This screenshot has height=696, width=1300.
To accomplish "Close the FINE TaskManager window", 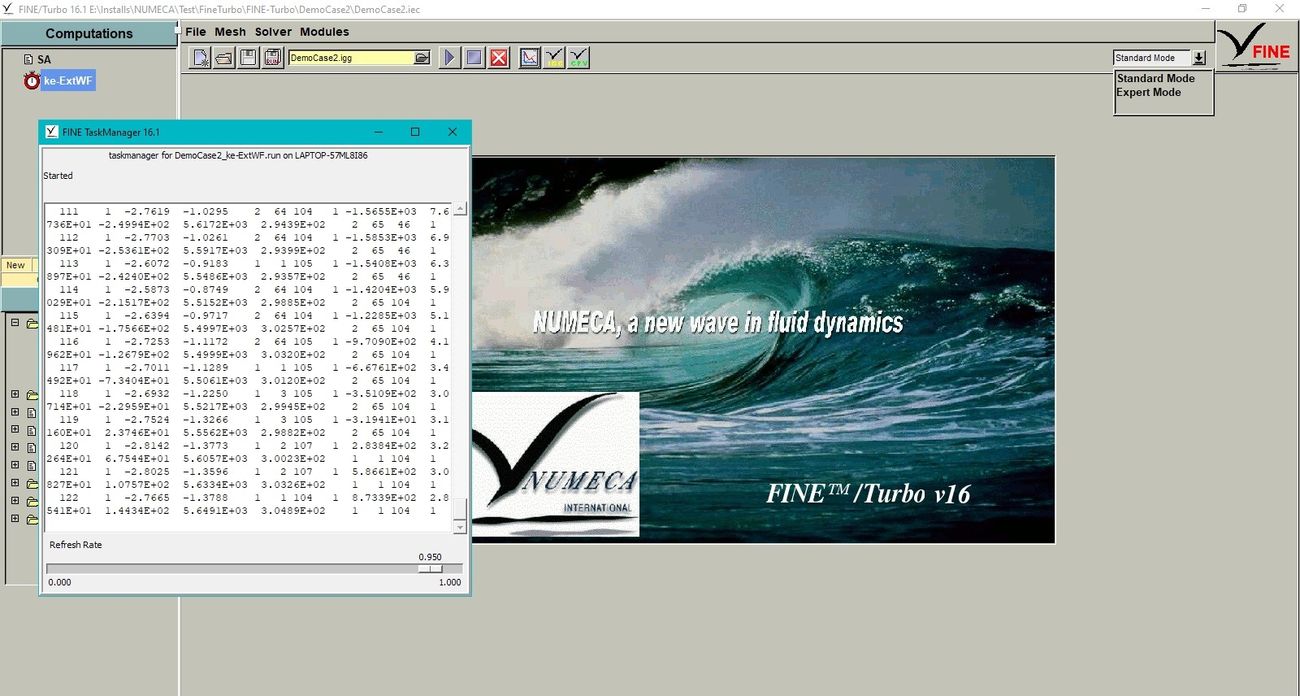I will pyautogui.click(x=452, y=132).
